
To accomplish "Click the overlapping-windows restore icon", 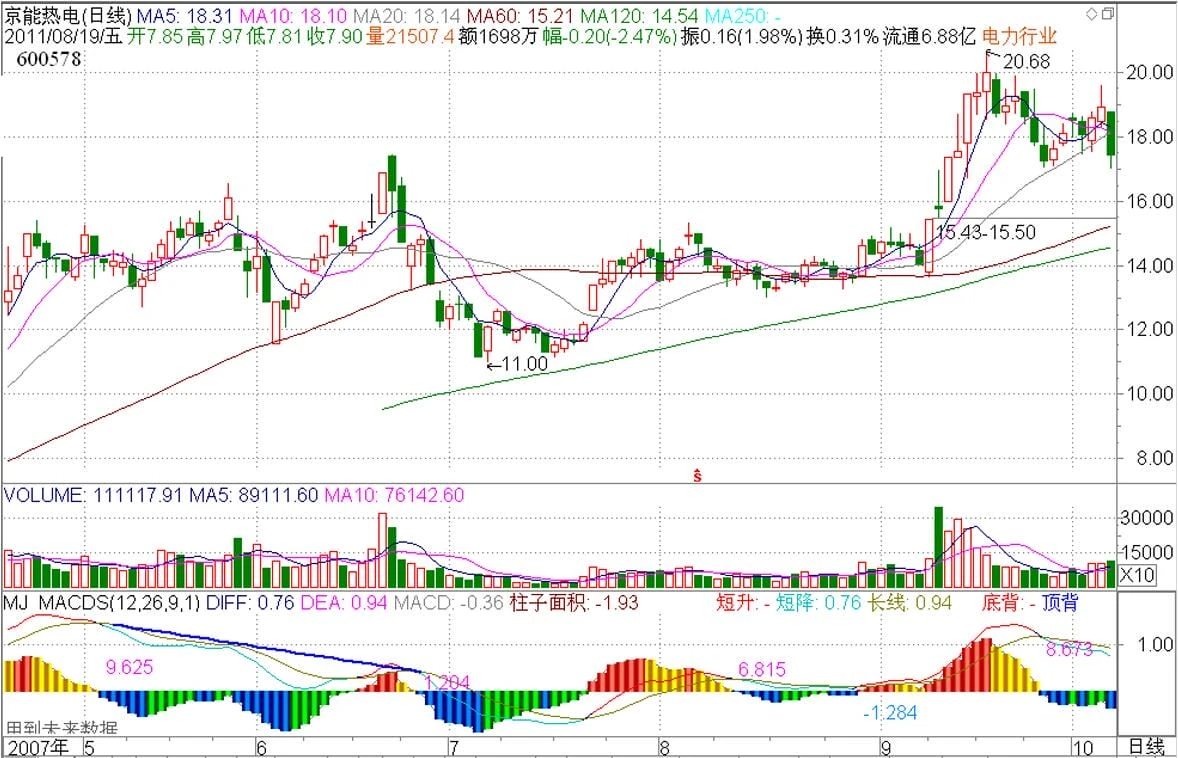I will point(1107,14).
